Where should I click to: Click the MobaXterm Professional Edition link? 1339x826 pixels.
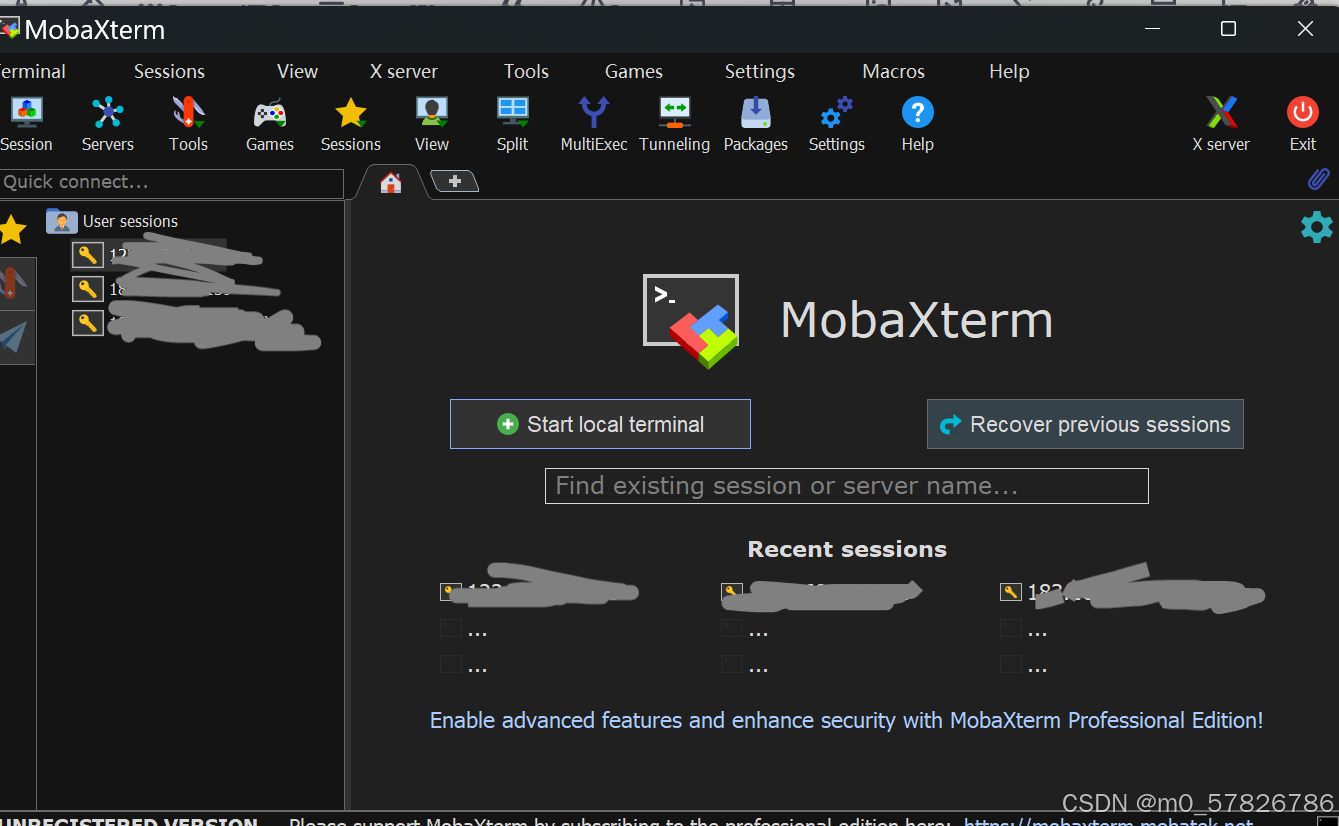pos(846,720)
